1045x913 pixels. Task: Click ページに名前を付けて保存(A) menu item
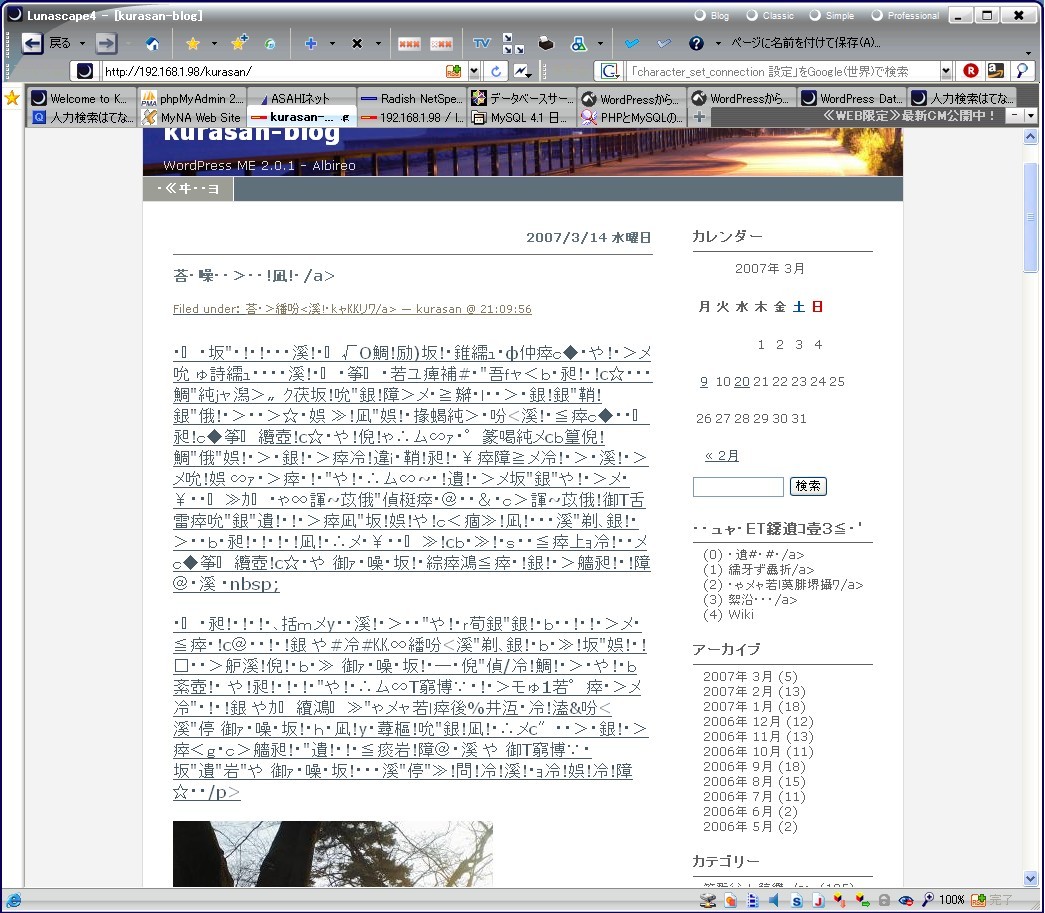[x=805, y=43]
